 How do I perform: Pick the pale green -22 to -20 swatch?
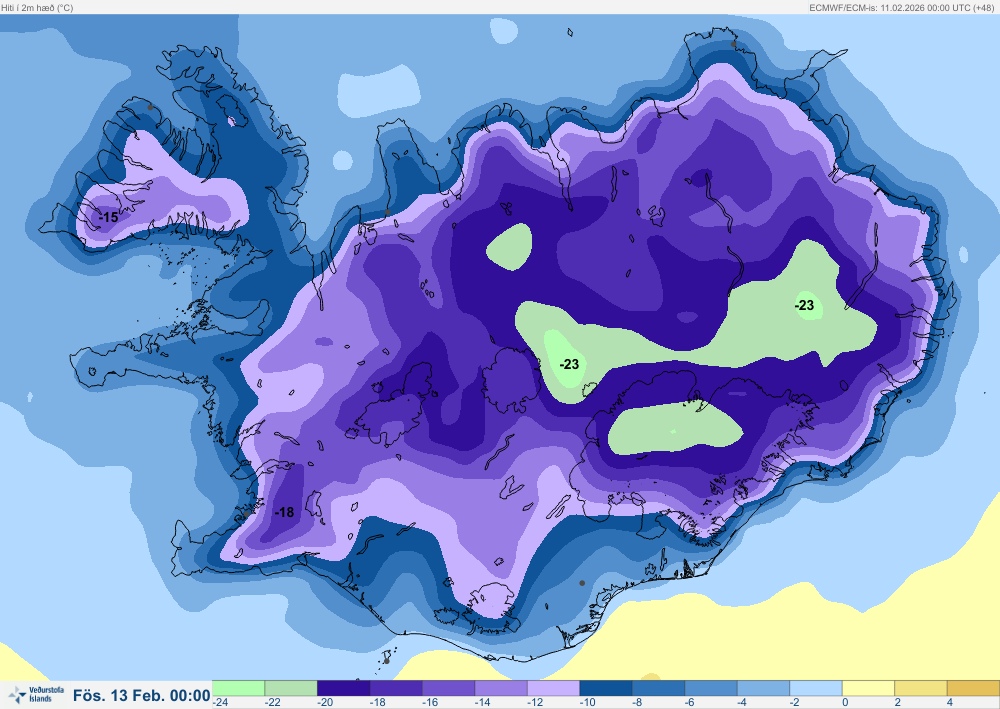click(290, 688)
